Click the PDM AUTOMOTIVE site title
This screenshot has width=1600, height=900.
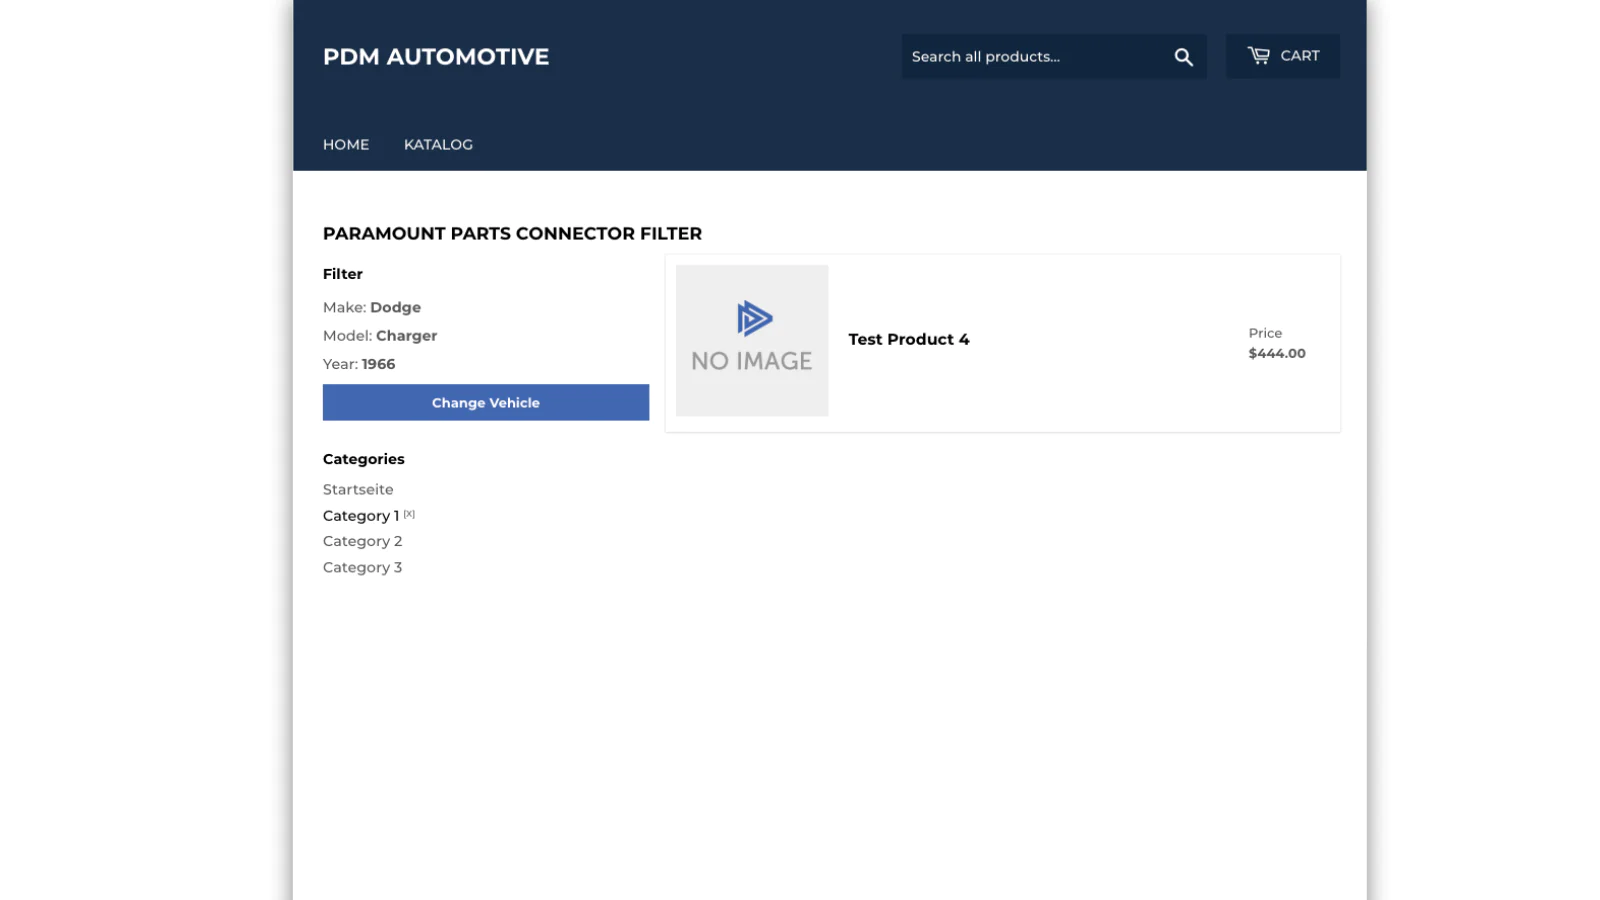point(436,57)
